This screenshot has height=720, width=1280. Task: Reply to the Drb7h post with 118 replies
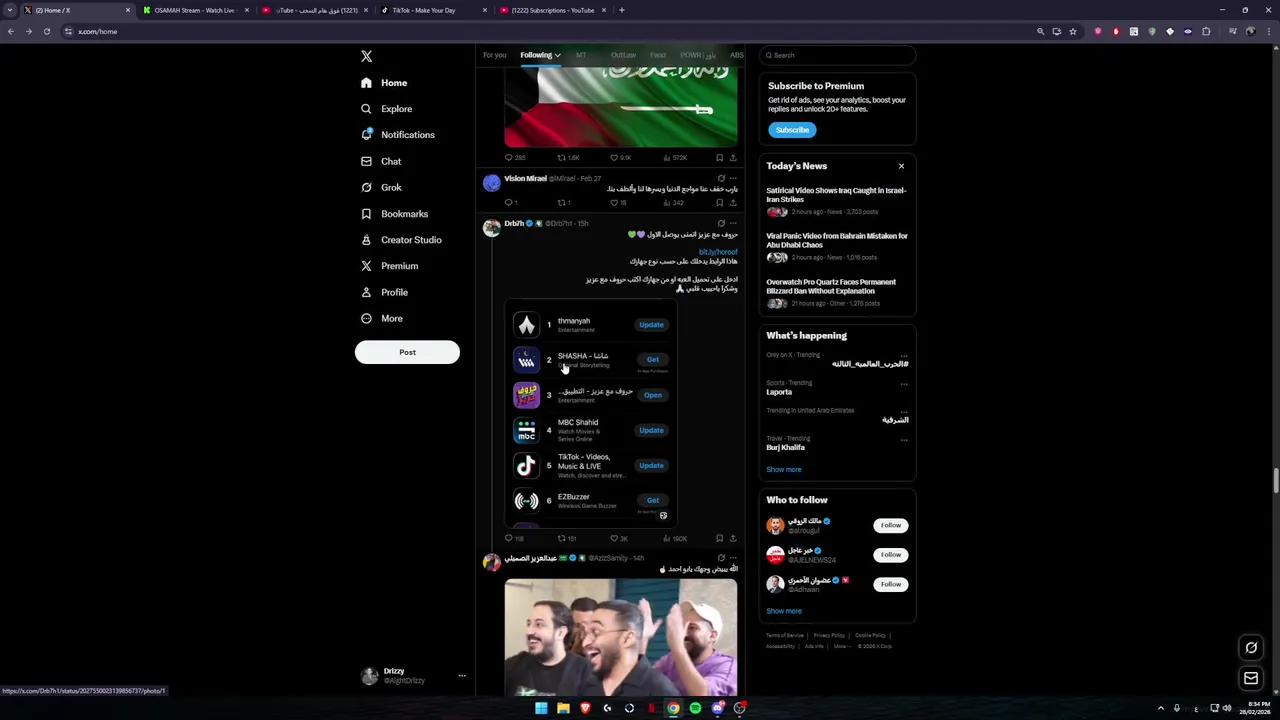pos(509,538)
